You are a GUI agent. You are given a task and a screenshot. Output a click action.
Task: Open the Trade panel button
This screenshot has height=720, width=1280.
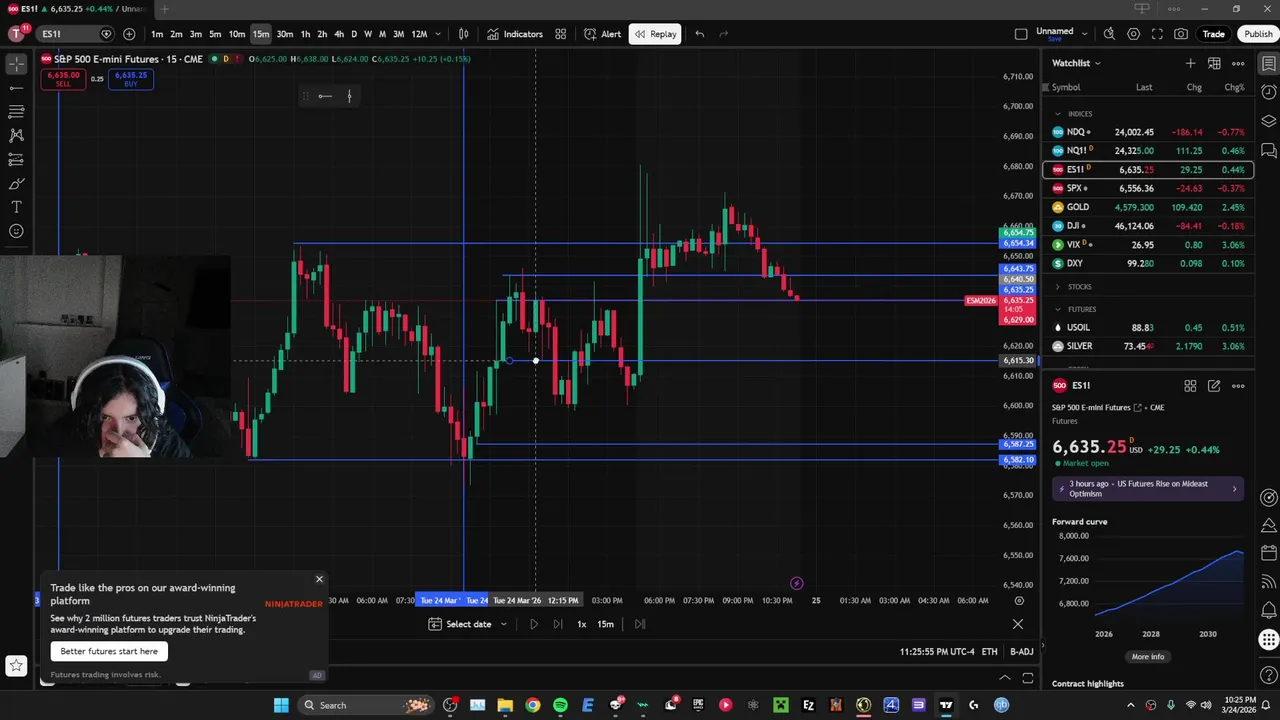pos(1213,34)
